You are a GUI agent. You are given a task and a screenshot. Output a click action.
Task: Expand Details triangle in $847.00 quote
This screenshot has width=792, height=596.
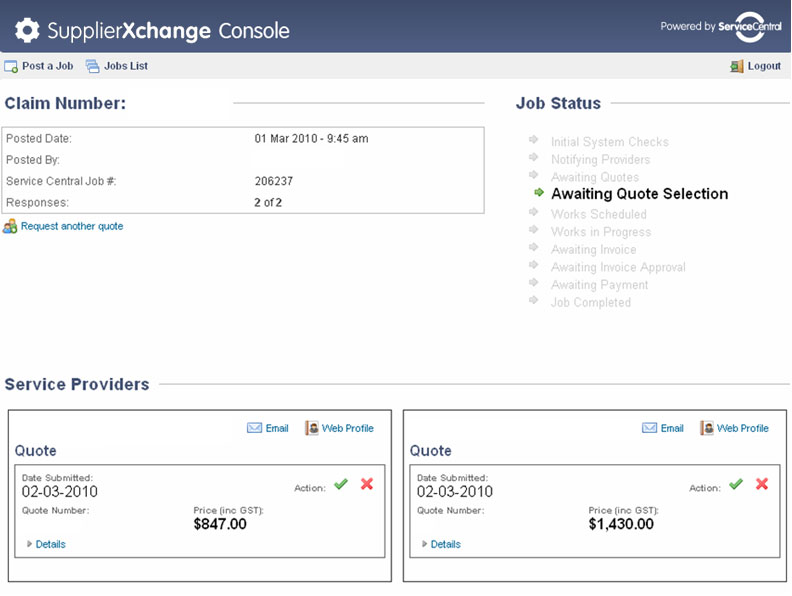[x=29, y=544]
